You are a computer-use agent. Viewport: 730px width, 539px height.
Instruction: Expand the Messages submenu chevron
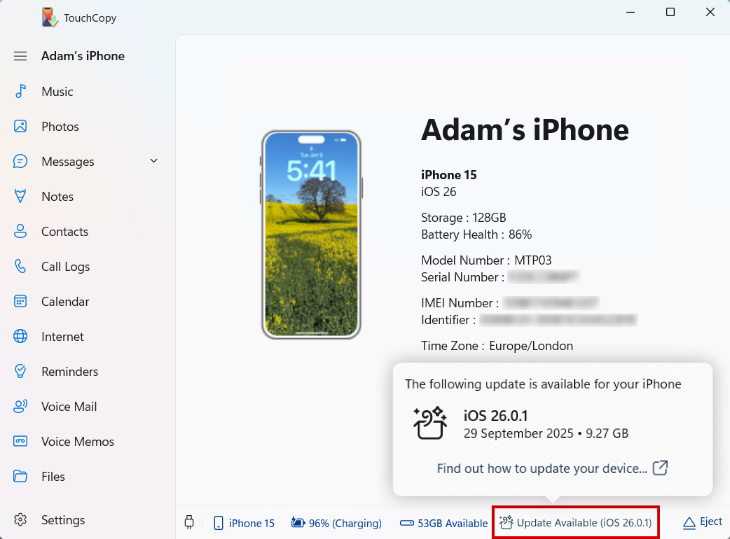(154, 161)
